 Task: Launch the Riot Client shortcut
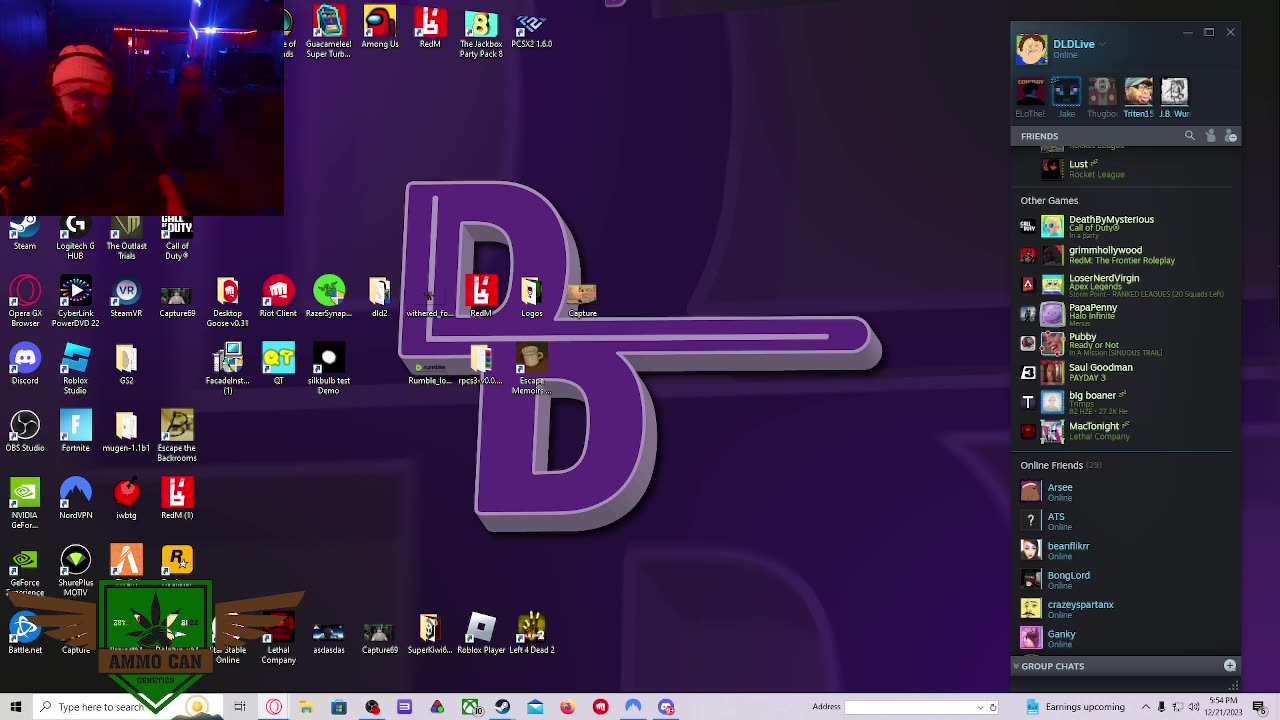[278, 299]
